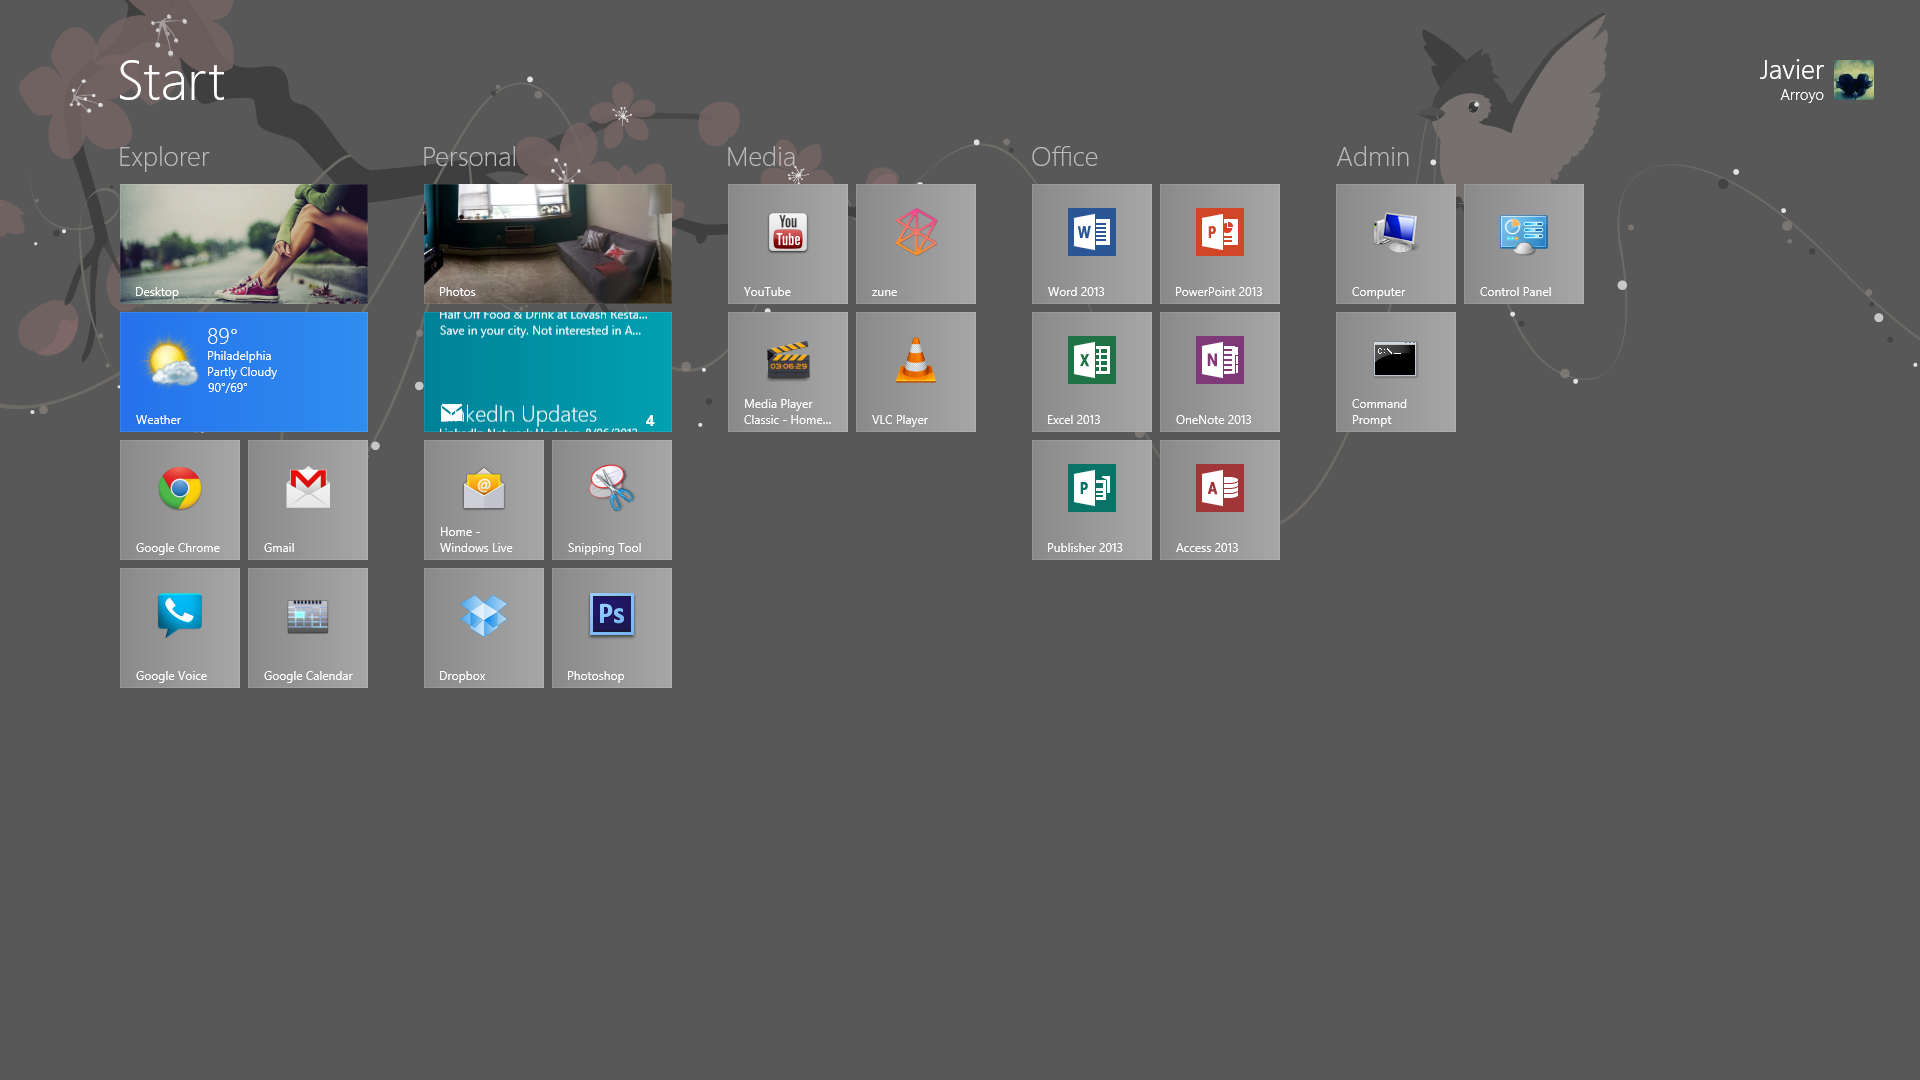Screen dimensions: 1920x1080
Task: Open a Command Prompt
Action: point(1395,371)
